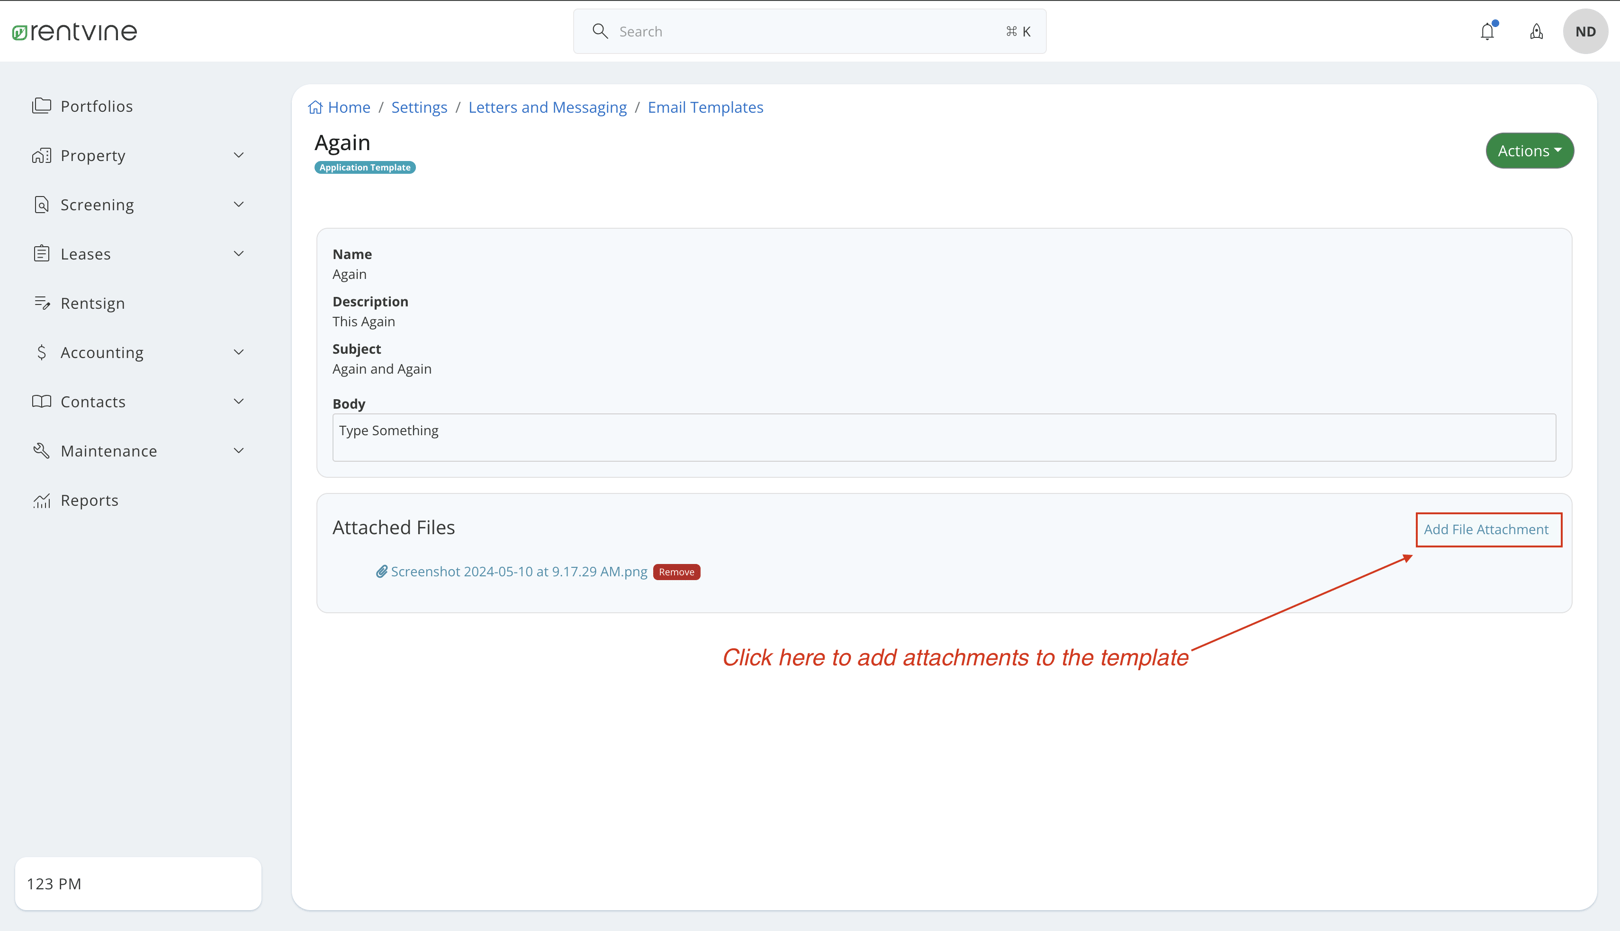Select the Rentsign signature icon
The height and width of the screenshot is (931, 1620).
tap(41, 303)
